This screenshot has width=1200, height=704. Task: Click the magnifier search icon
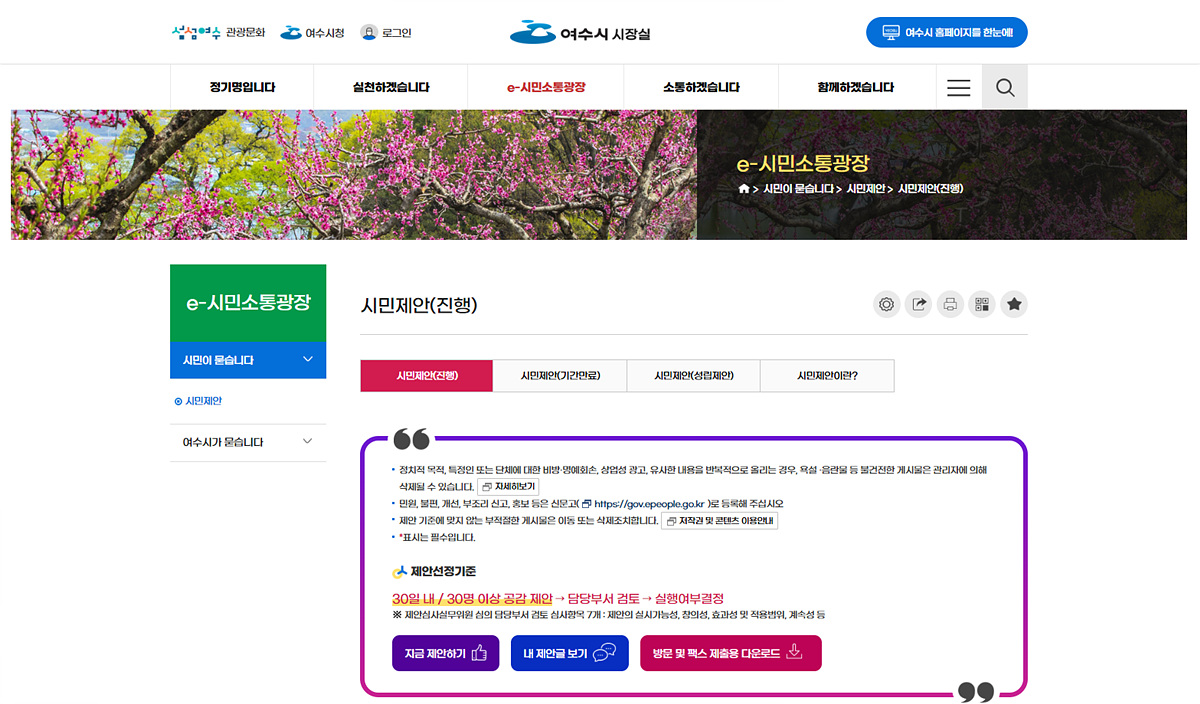point(1005,88)
